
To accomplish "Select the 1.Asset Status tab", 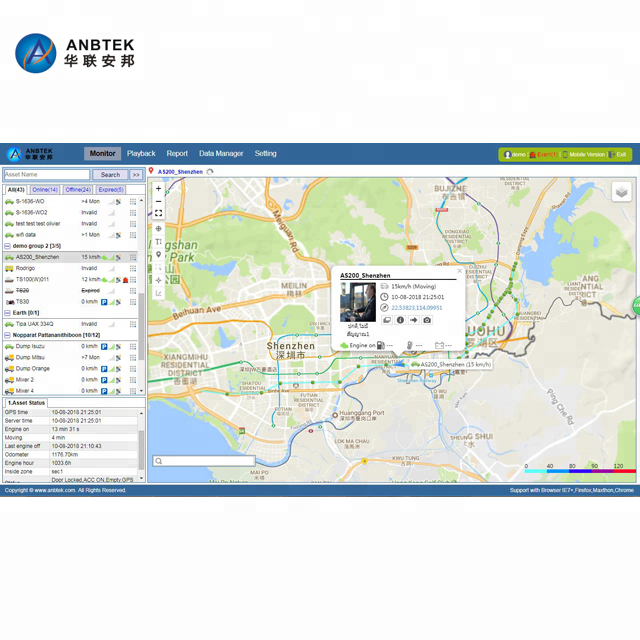I will tap(26, 403).
